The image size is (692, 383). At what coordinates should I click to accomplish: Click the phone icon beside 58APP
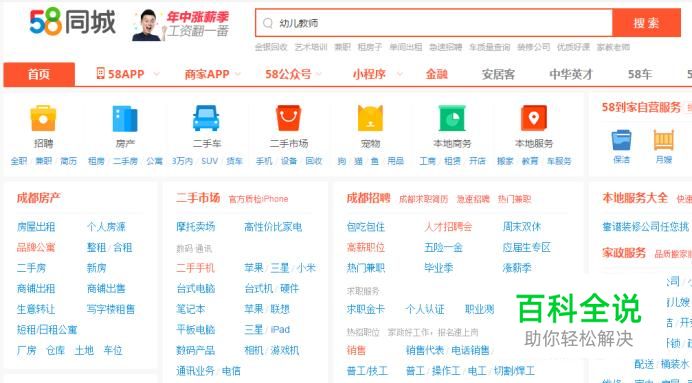tap(101, 73)
